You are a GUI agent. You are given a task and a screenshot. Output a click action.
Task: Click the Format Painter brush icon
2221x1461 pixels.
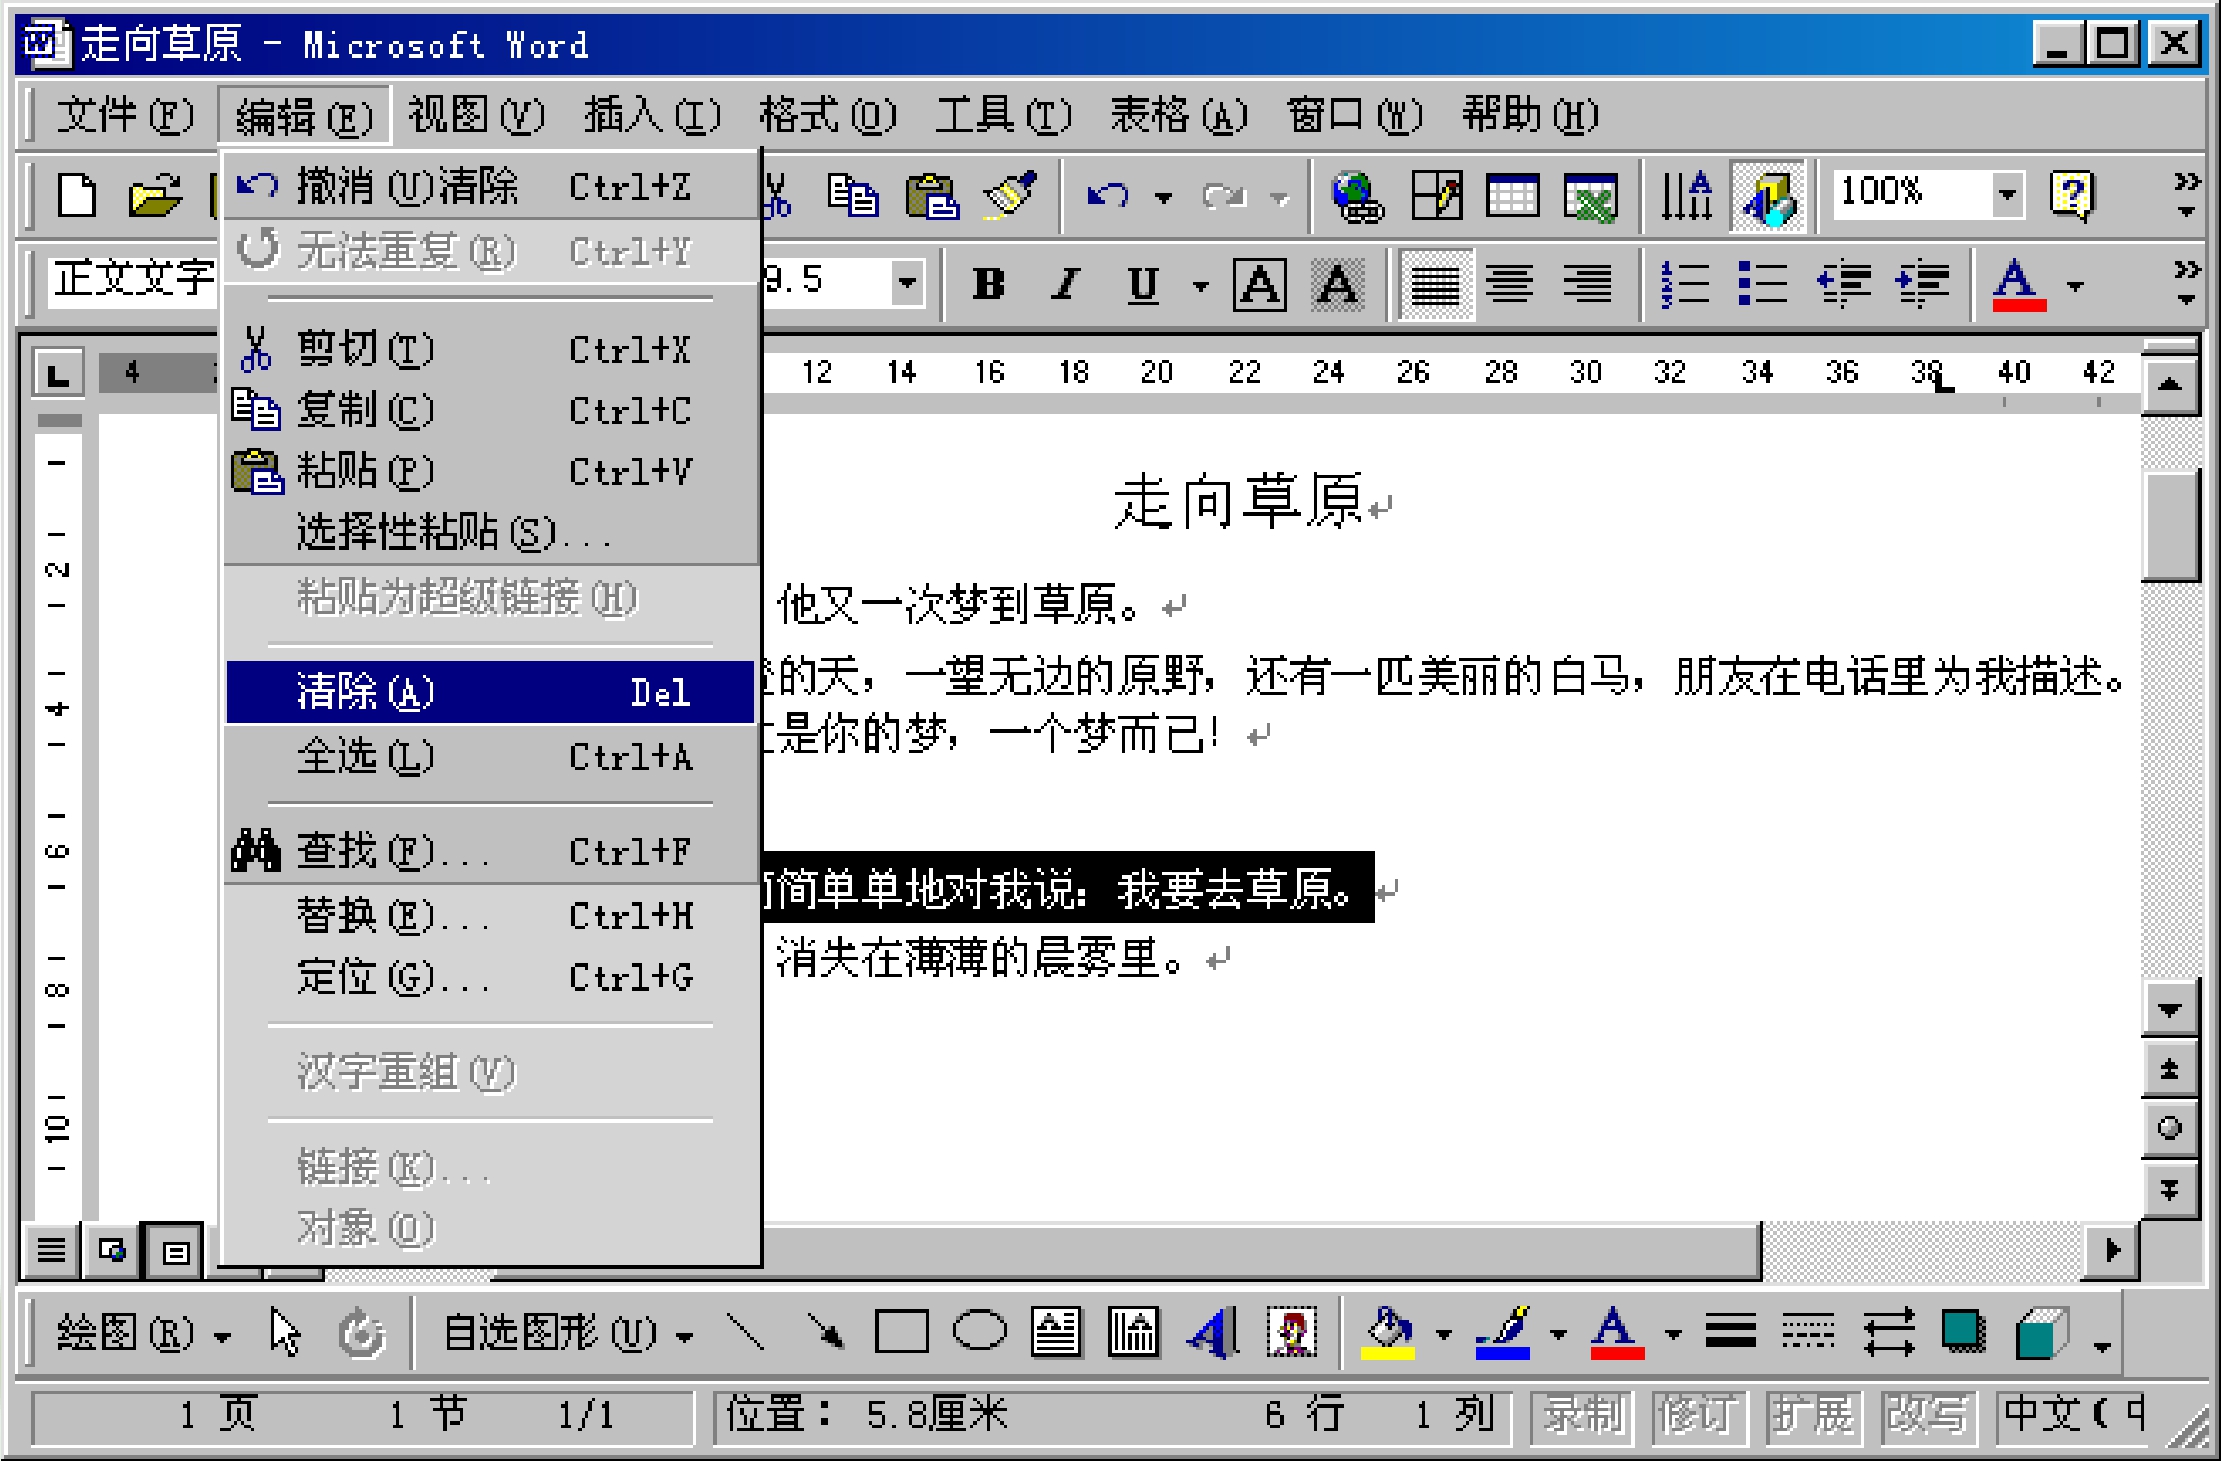[x=1011, y=194]
